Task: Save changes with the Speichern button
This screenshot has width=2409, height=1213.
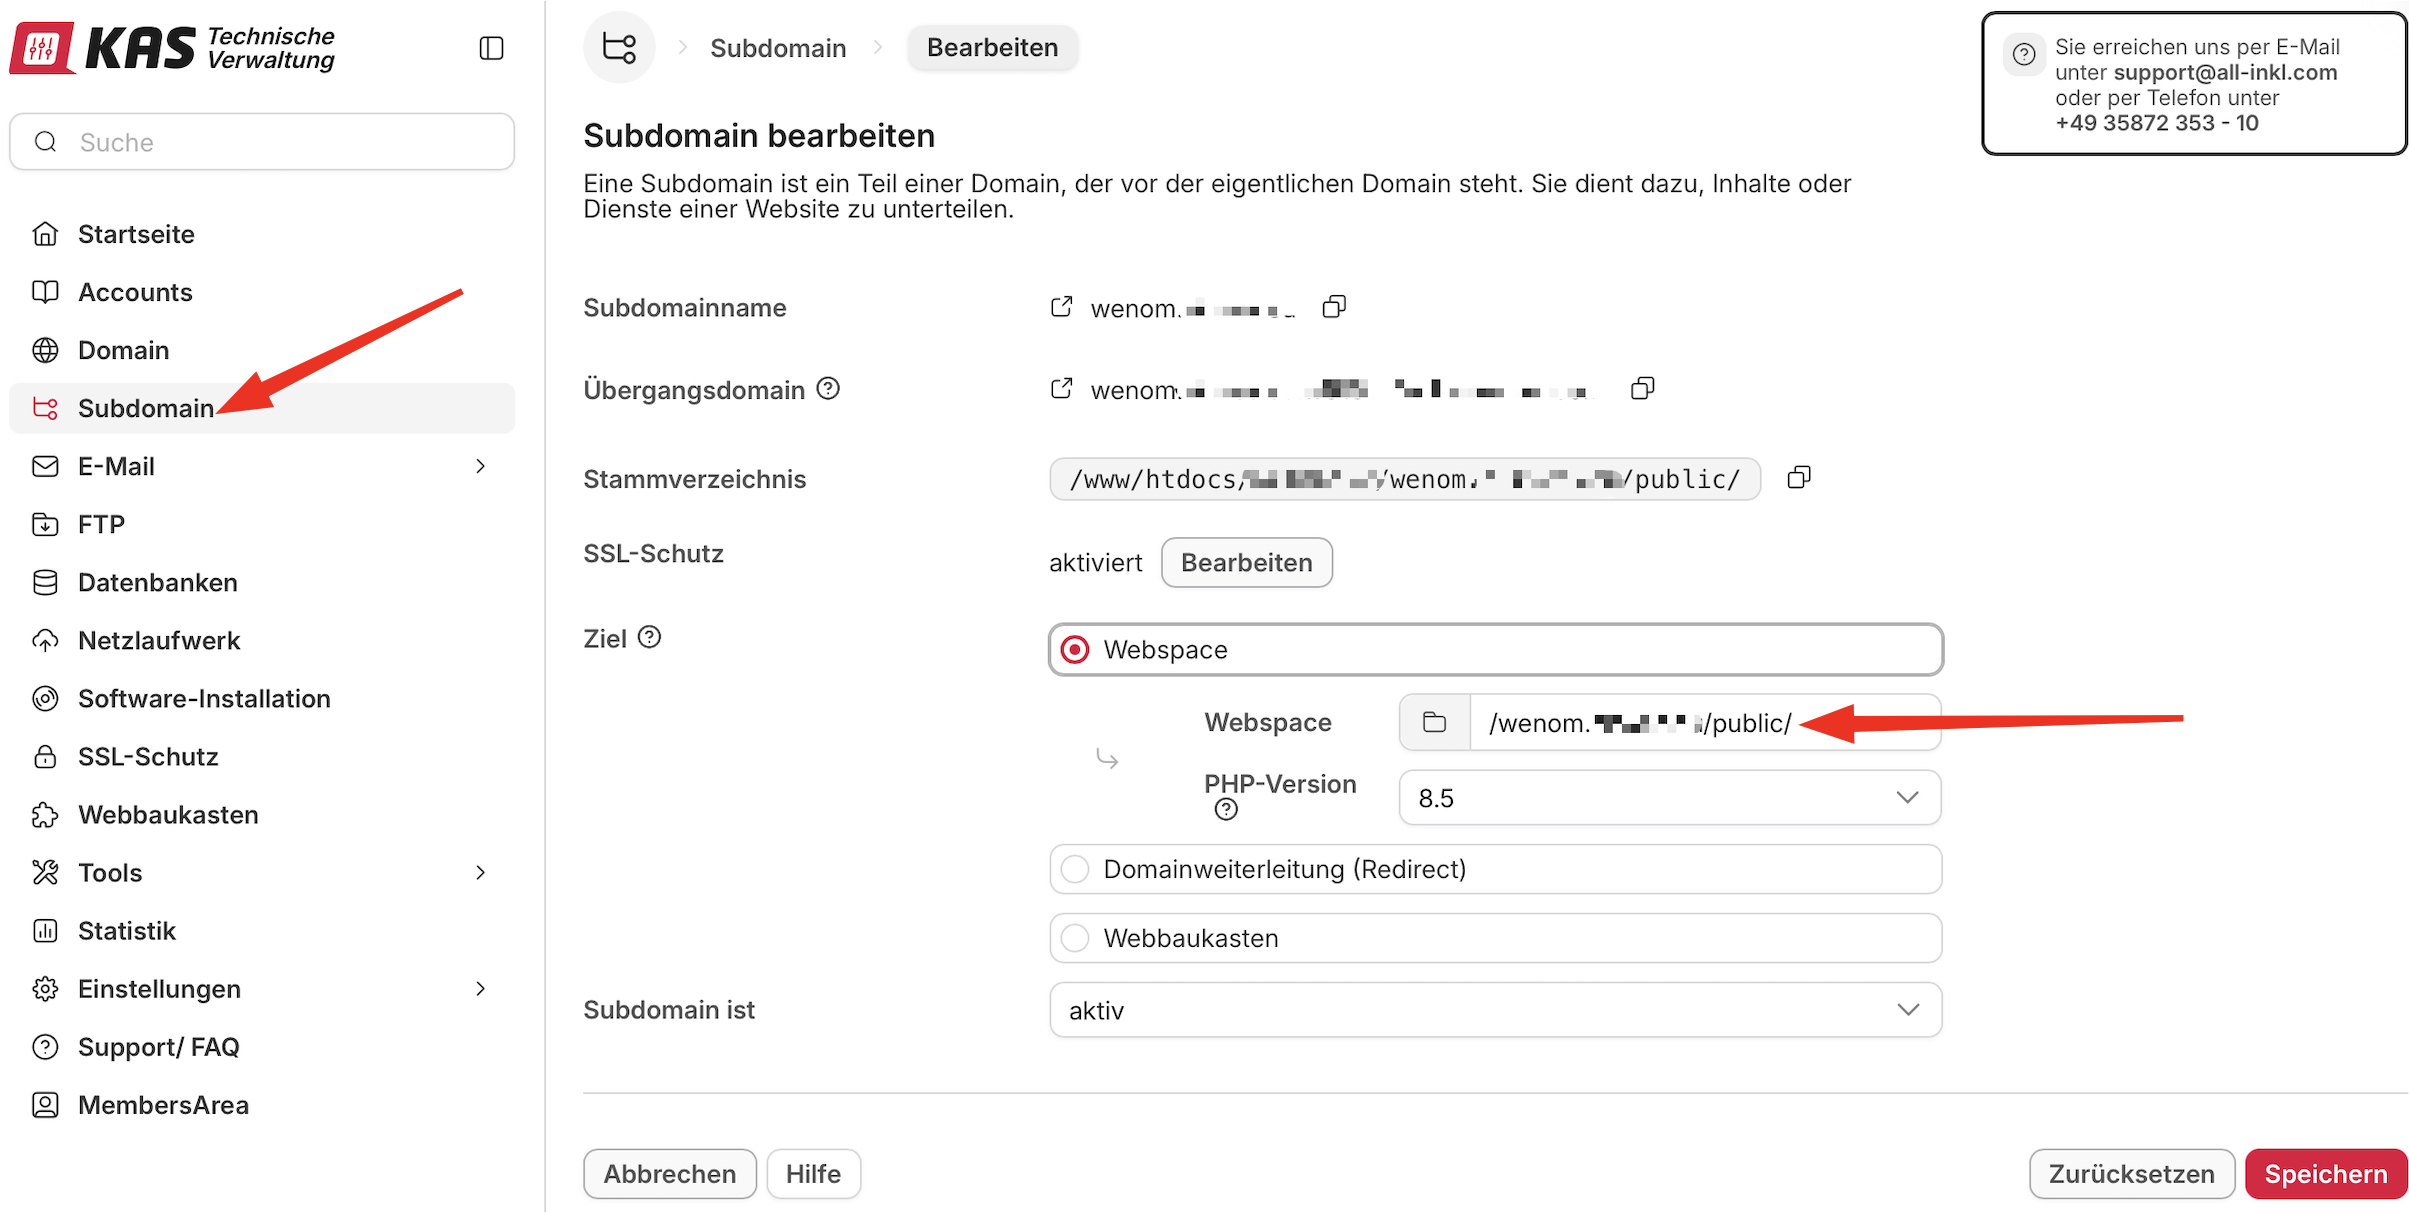Action: click(2325, 1173)
